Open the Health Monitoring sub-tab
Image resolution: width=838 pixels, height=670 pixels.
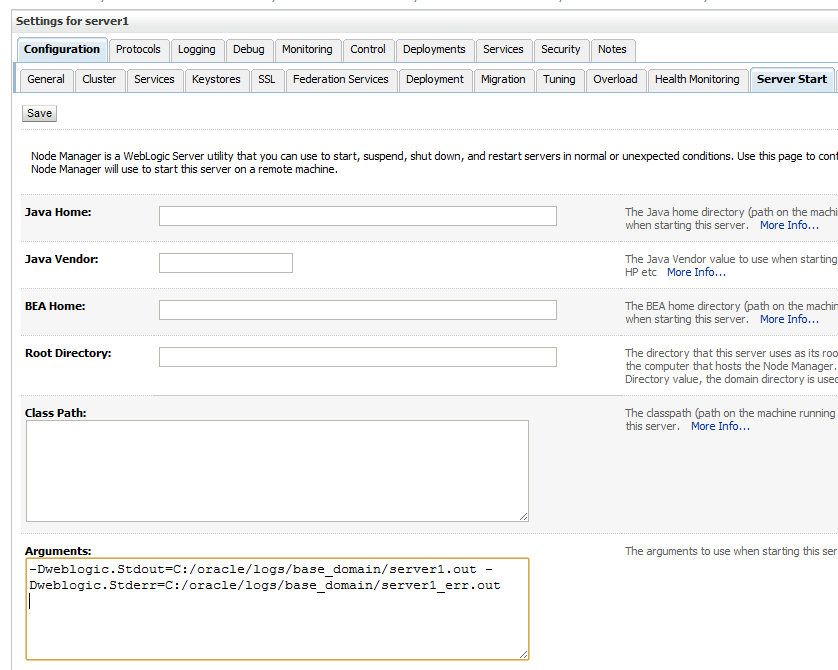(x=697, y=79)
